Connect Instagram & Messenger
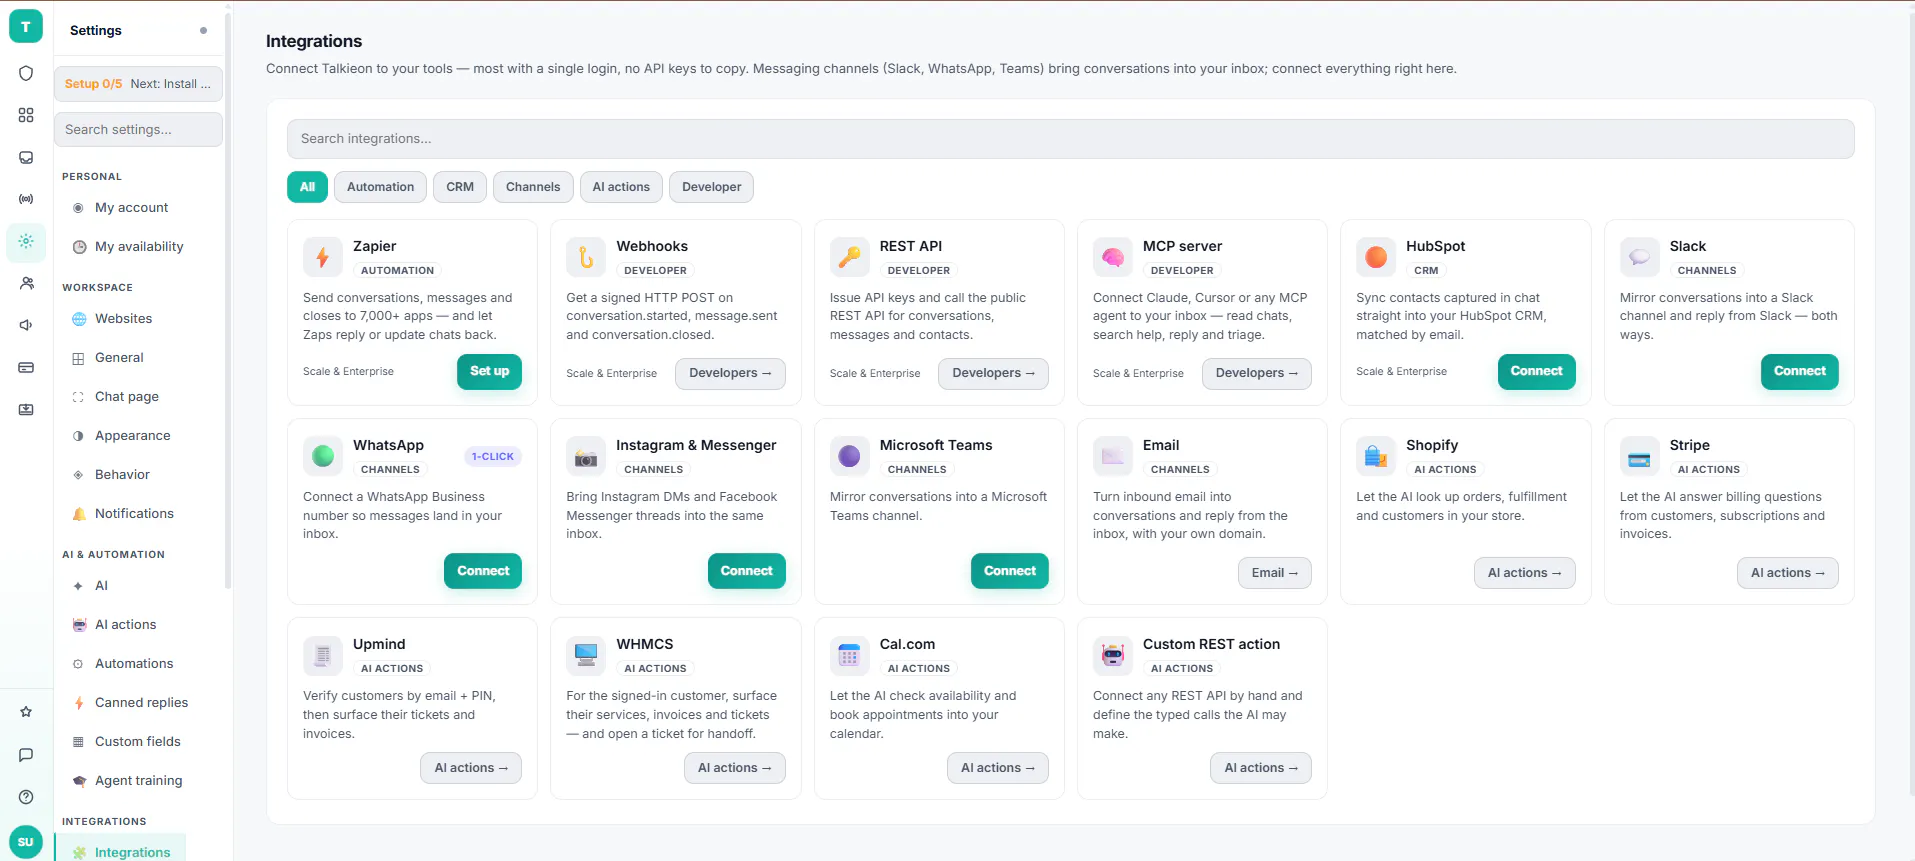This screenshot has height=861, width=1915. point(746,571)
